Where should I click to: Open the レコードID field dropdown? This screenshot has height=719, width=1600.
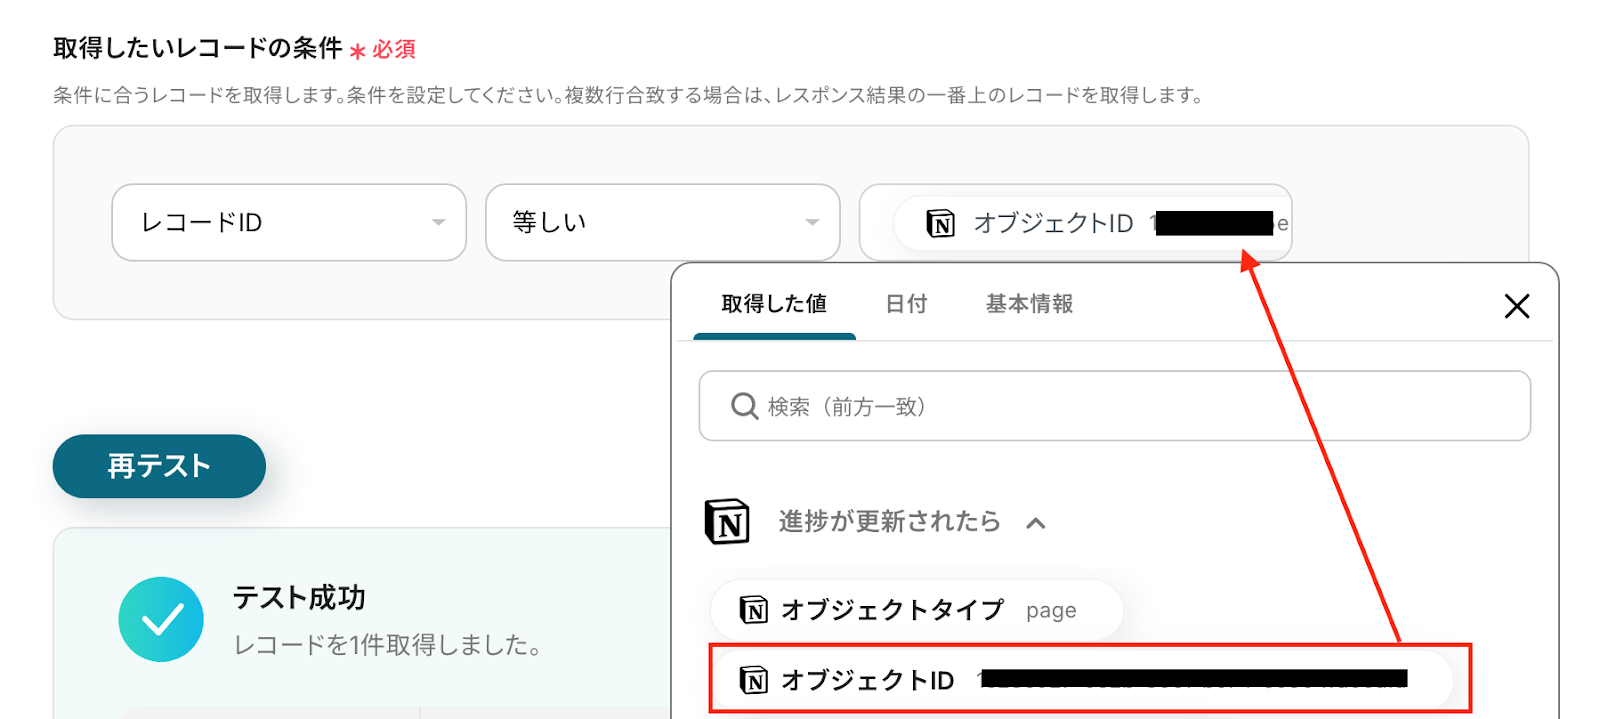point(288,223)
